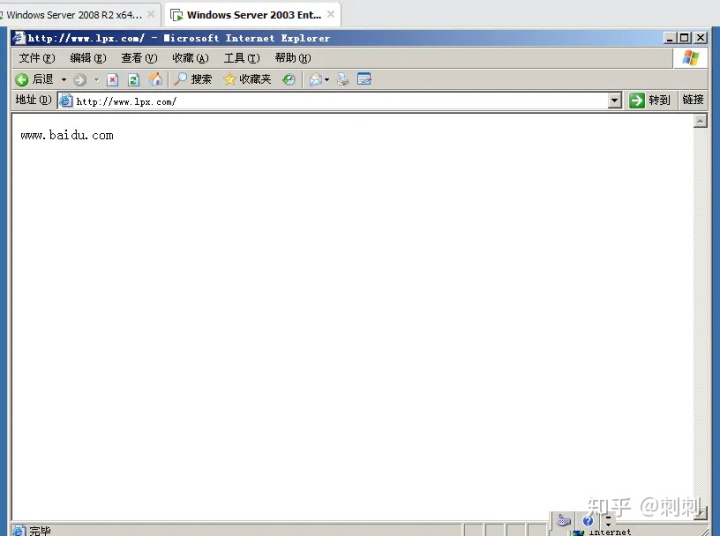Open the 文件(F) menu

37,58
